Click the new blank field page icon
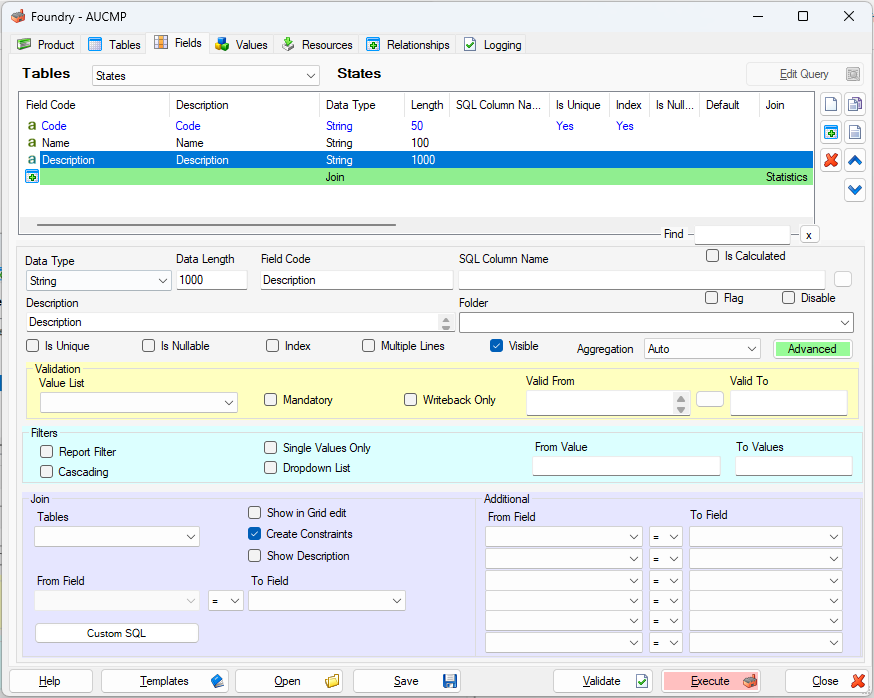874x698 pixels. (831, 104)
